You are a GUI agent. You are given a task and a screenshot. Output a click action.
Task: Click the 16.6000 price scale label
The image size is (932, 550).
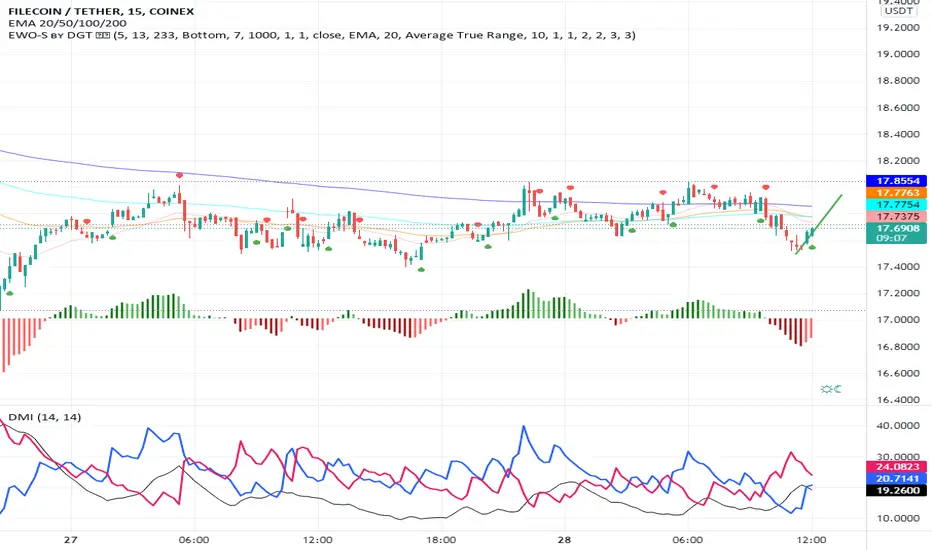click(x=898, y=373)
